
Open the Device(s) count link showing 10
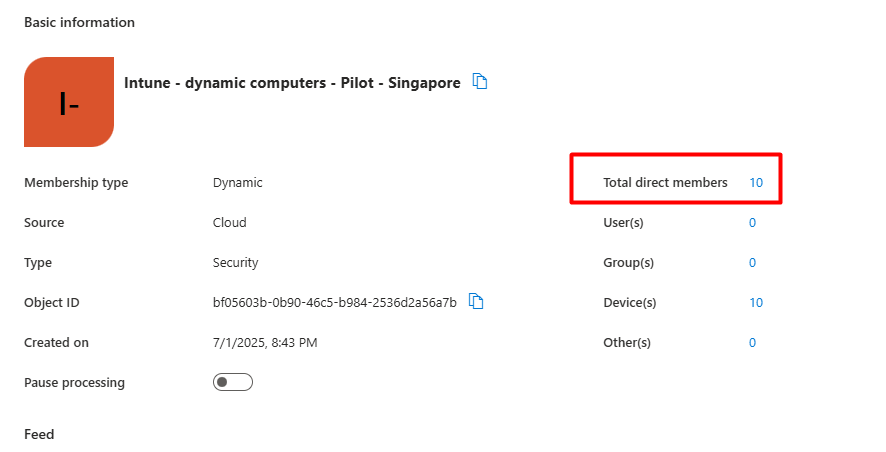[756, 303]
